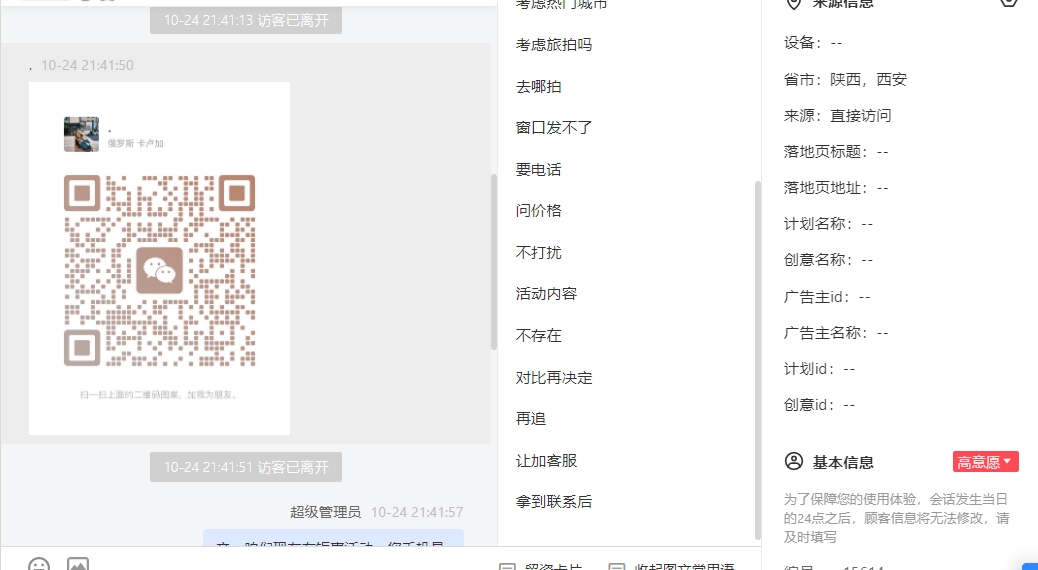This screenshot has width=1038, height=570.
Task: Click the 来源:直接访问 row
Action: click(x=837, y=116)
